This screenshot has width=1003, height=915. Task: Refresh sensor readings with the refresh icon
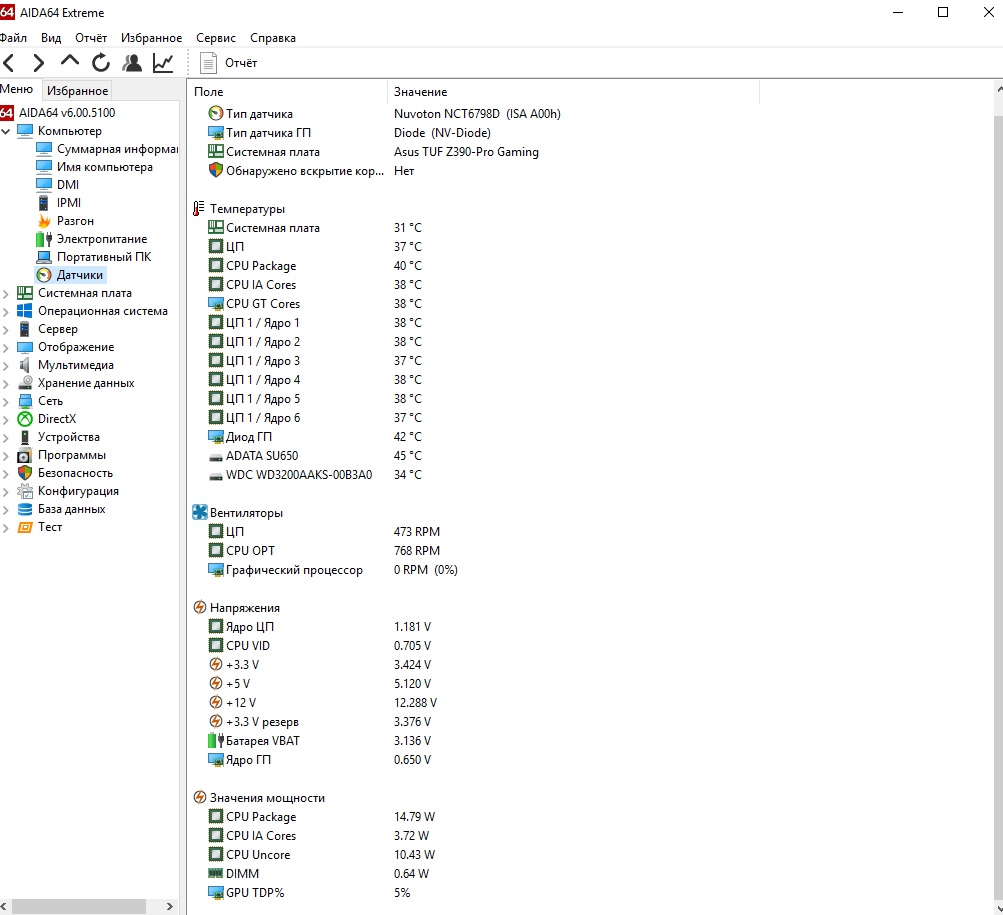[100, 63]
